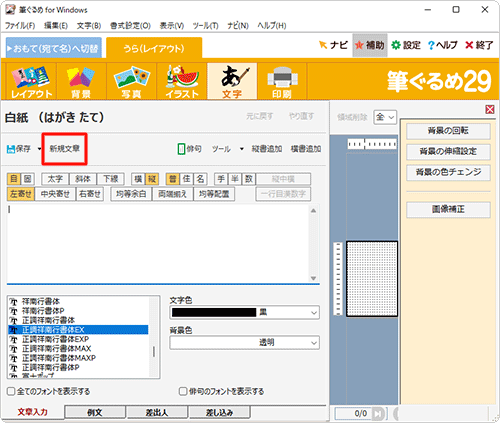This screenshot has height=423, width=500.
Task: Expand the ツール dropdown arrow
Action: pos(242,149)
